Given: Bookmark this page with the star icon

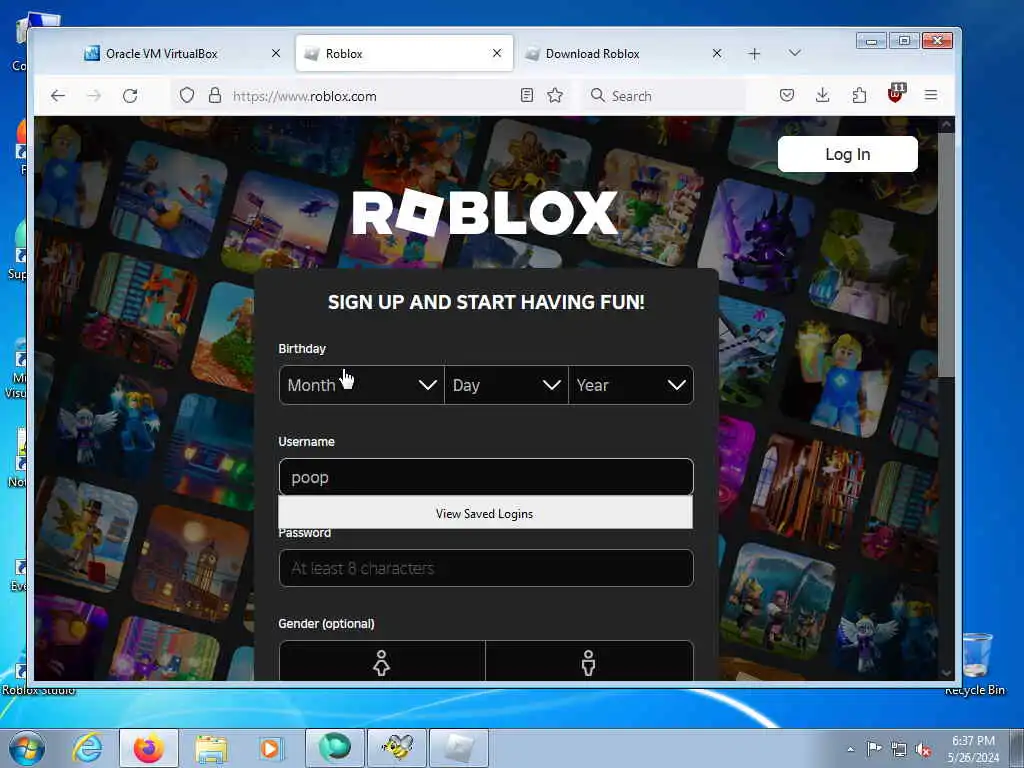Looking at the screenshot, I should 555,96.
